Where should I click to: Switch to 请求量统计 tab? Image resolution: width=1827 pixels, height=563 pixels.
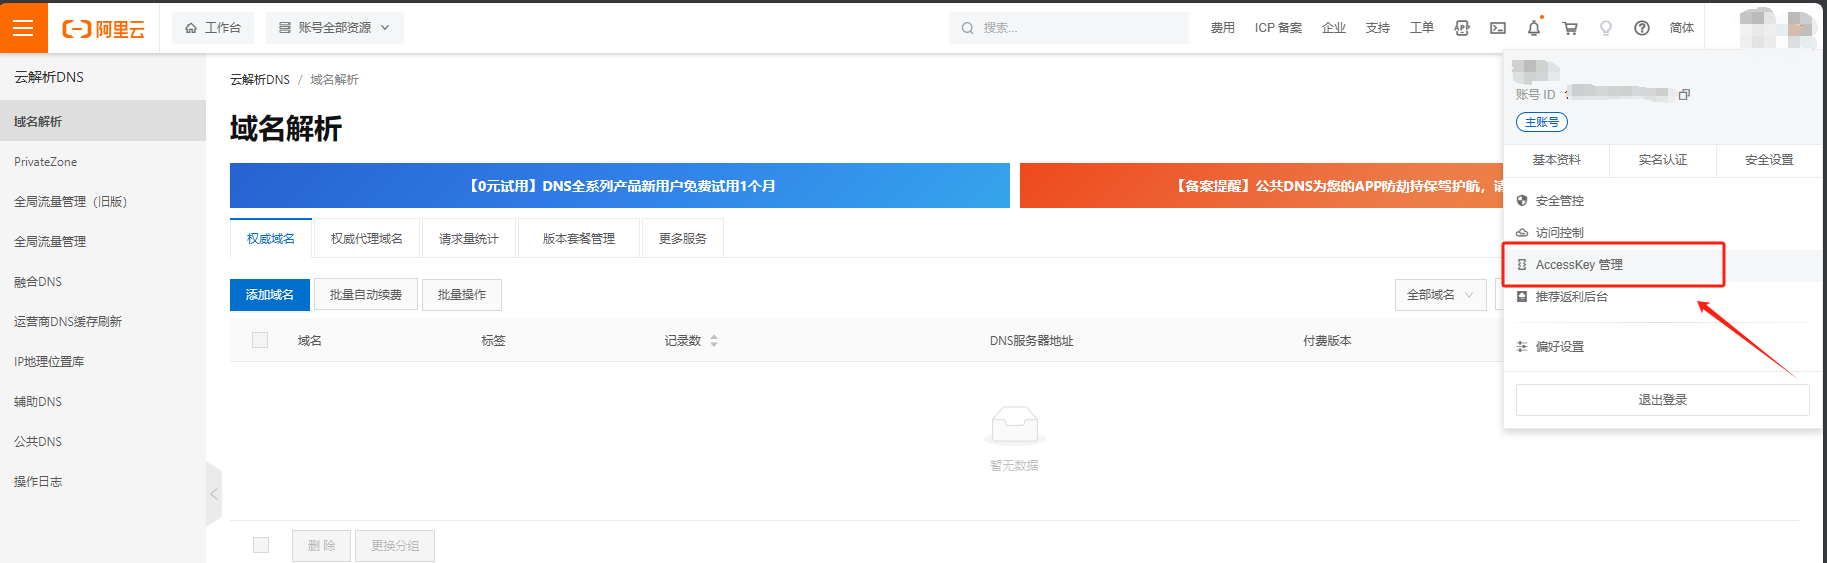pyautogui.click(x=469, y=238)
